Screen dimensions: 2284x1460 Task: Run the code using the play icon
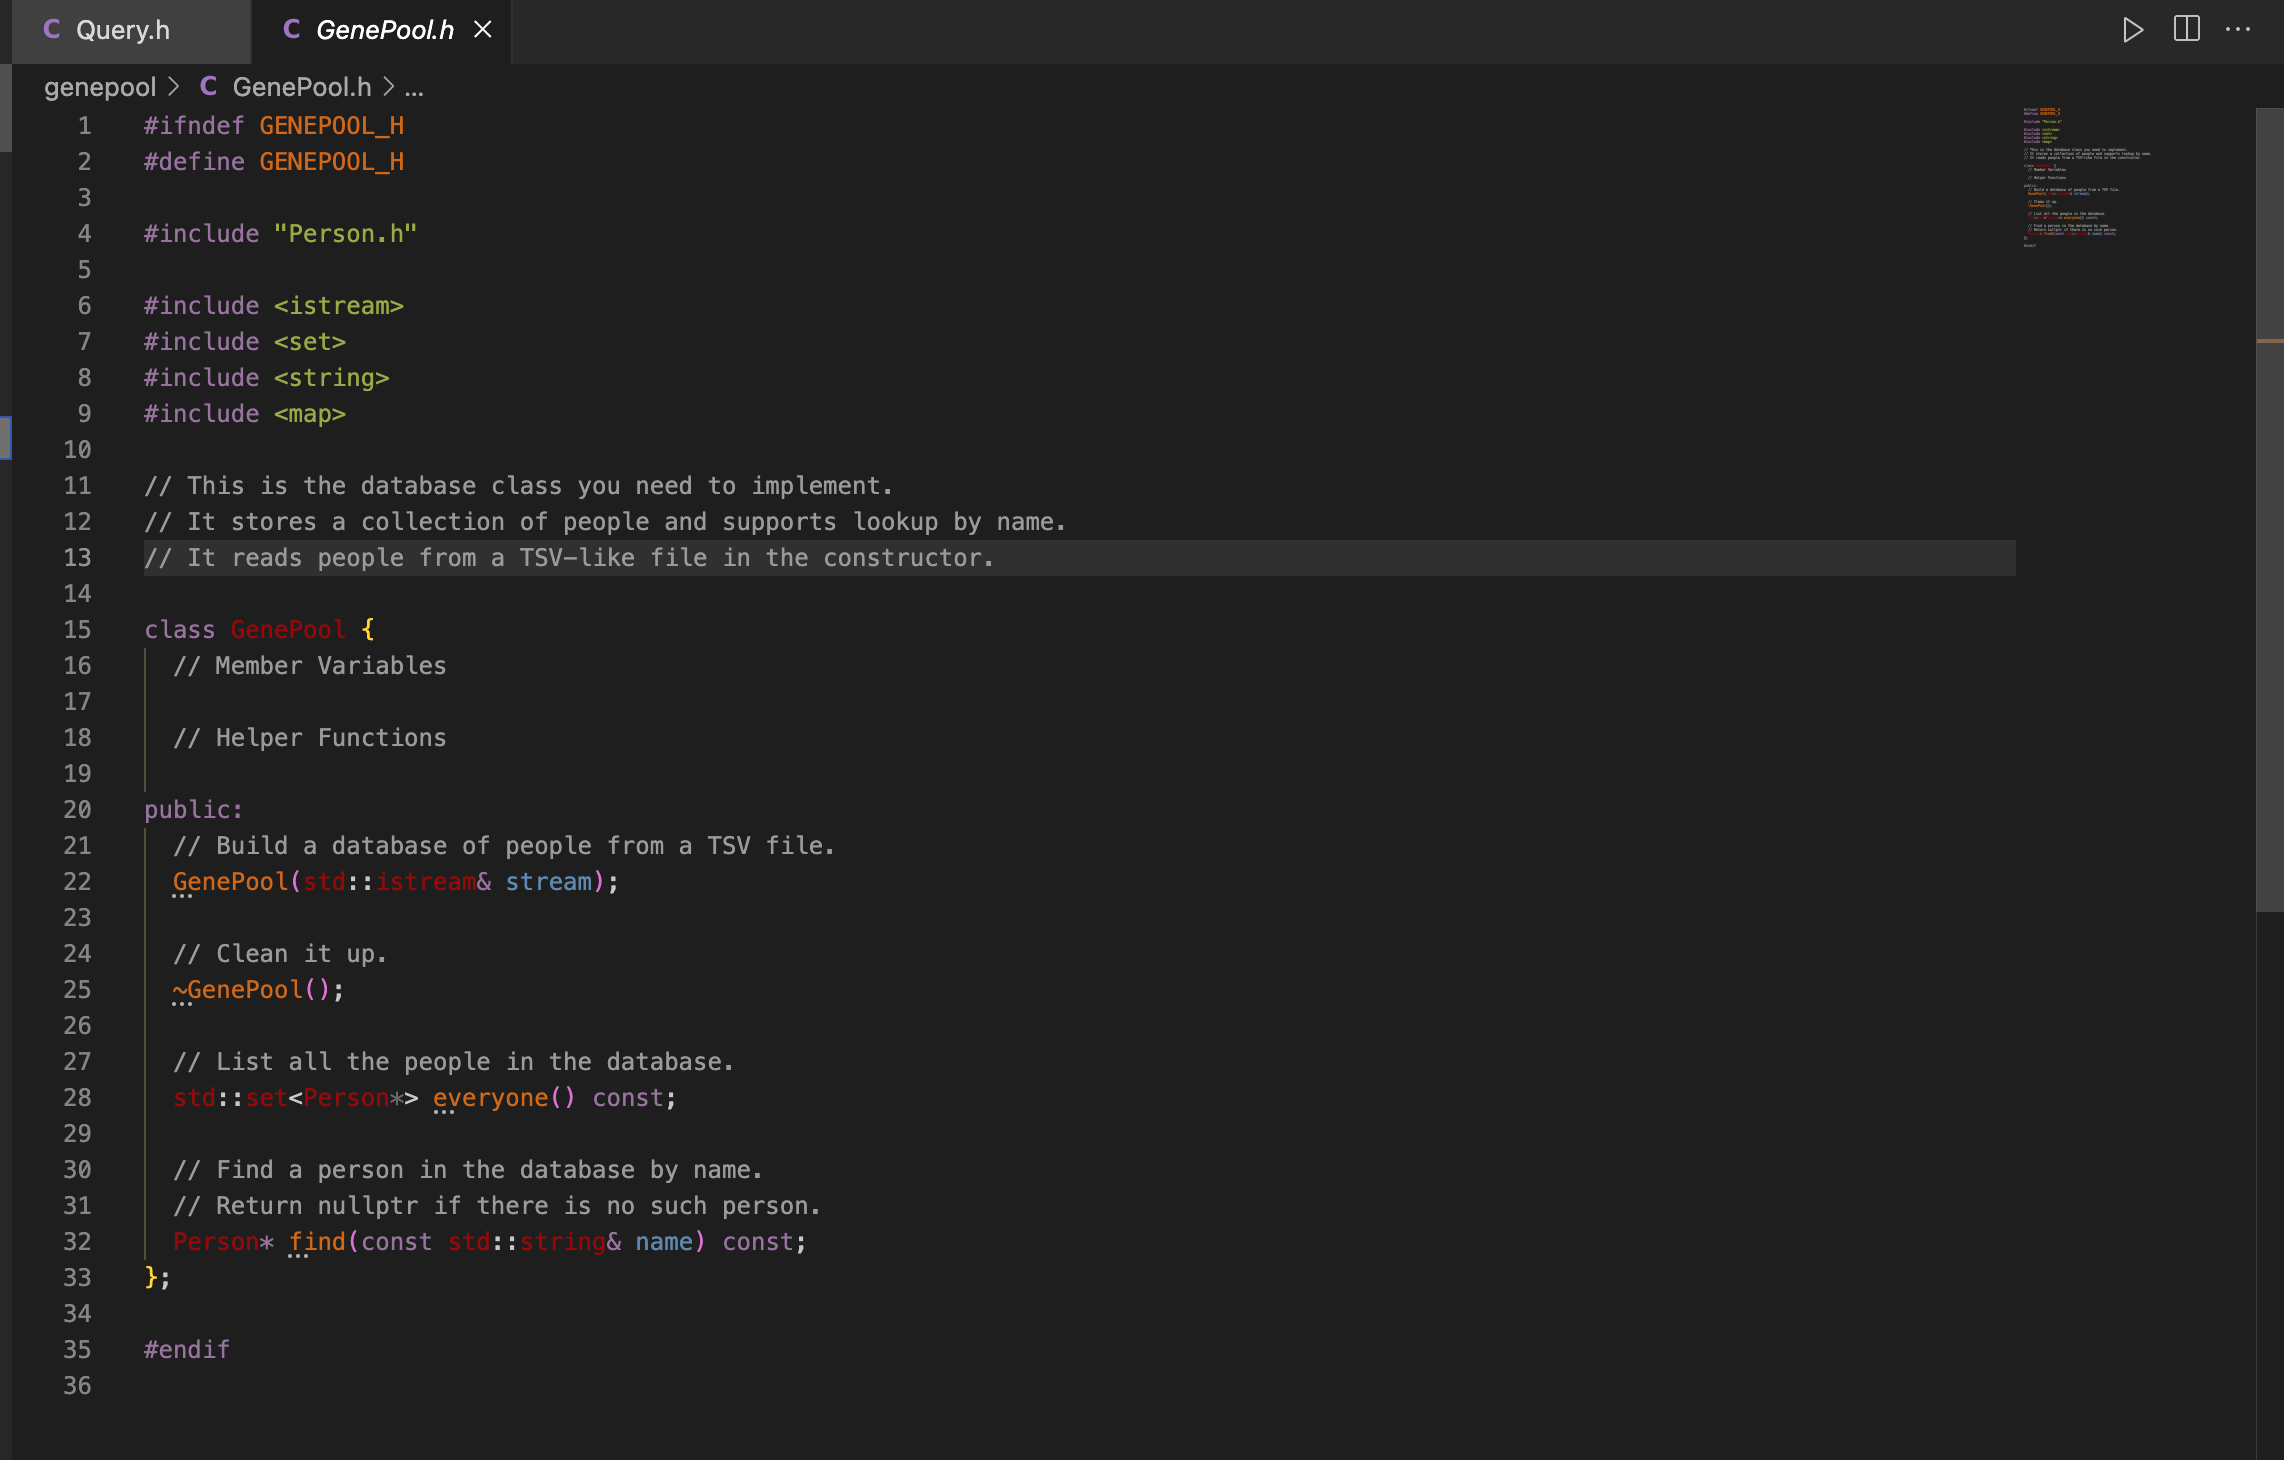click(2132, 29)
